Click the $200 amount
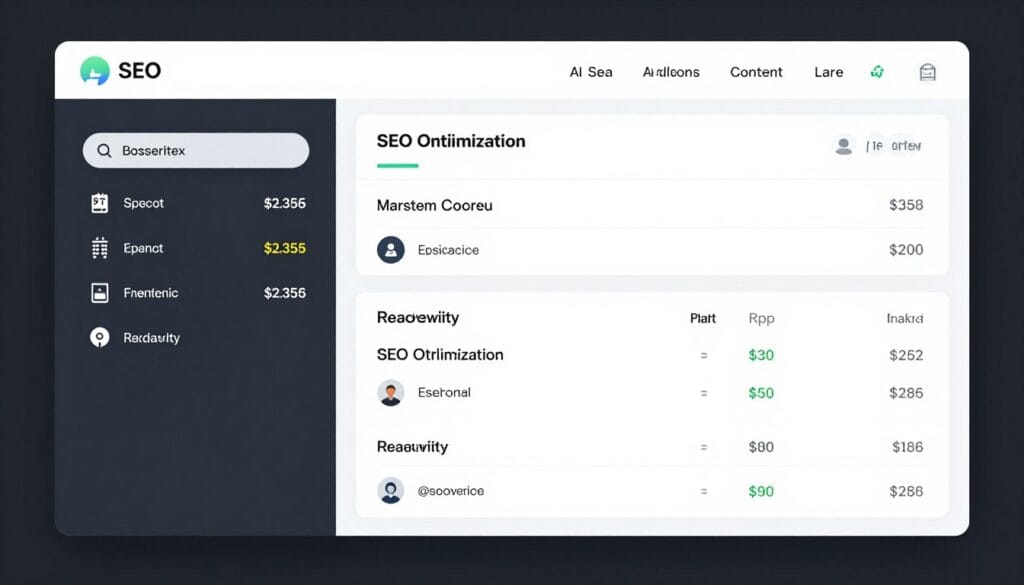Image resolution: width=1024 pixels, height=585 pixels. (906, 249)
